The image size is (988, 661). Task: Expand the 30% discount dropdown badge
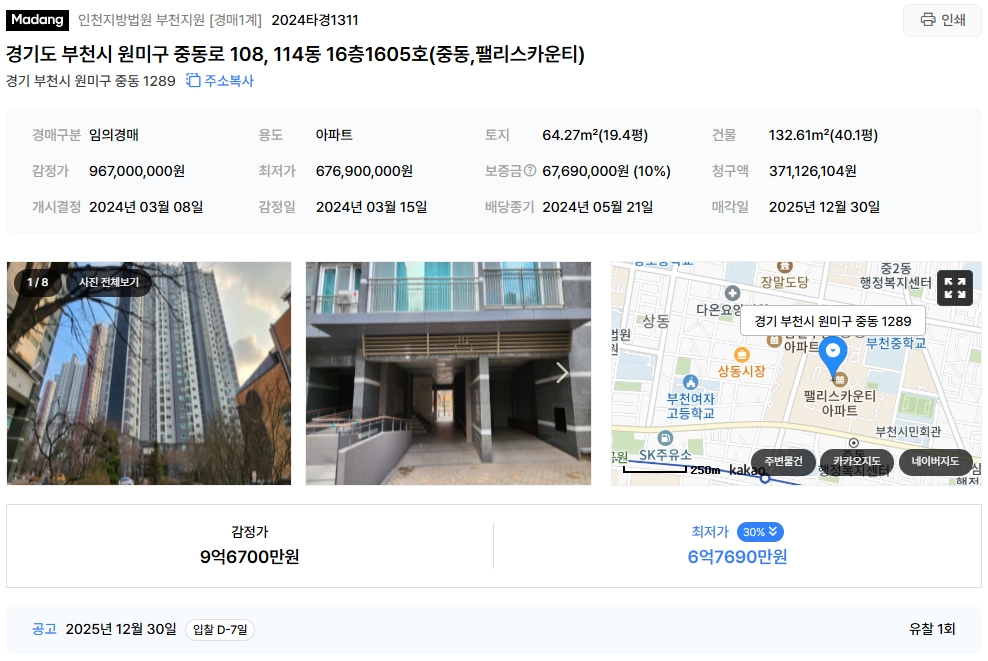pos(760,532)
